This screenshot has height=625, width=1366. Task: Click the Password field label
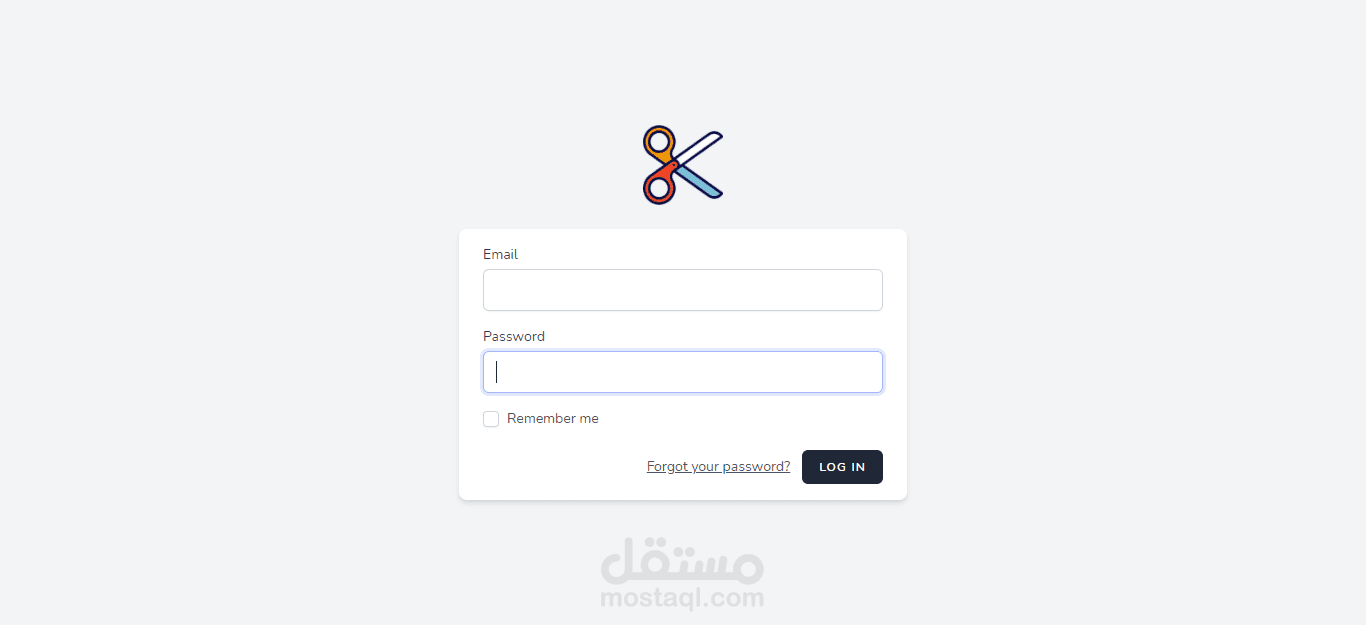514,336
